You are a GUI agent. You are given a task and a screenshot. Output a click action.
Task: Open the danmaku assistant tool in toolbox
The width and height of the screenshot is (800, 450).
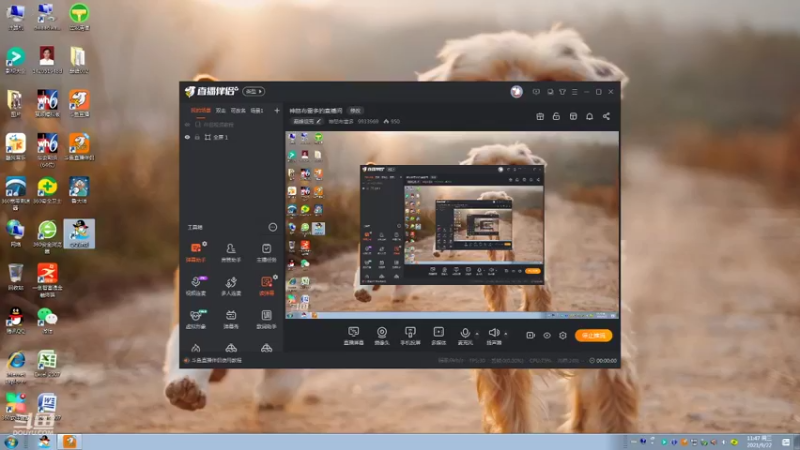tap(195, 253)
